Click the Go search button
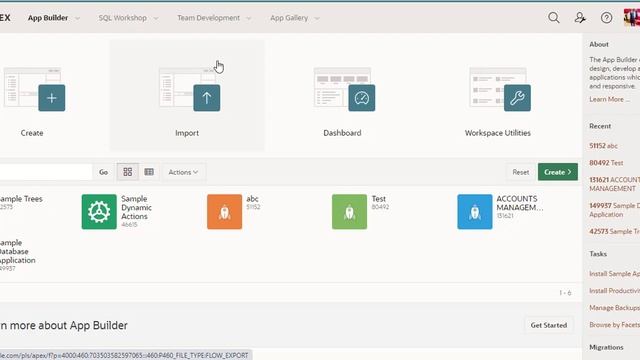Image resolution: width=640 pixels, height=360 pixels. coord(104,172)
